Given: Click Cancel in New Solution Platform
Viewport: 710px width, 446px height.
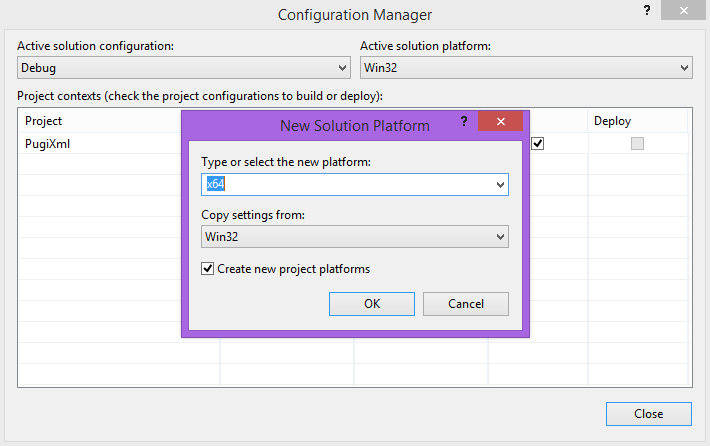Looking at the screenshot, I should (x=465, y=304).
